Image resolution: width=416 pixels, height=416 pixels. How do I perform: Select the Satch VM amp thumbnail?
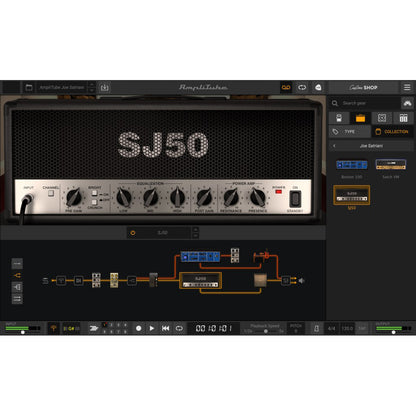391,165
